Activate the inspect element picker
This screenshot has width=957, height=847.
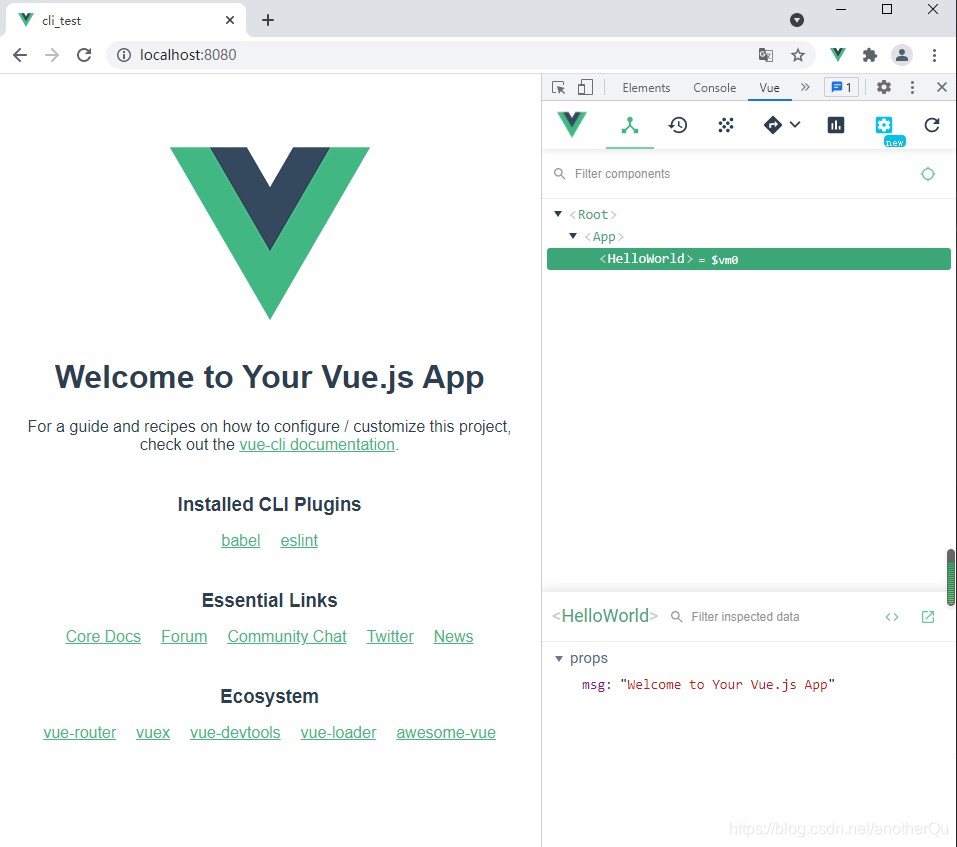[x=558, y=87]
